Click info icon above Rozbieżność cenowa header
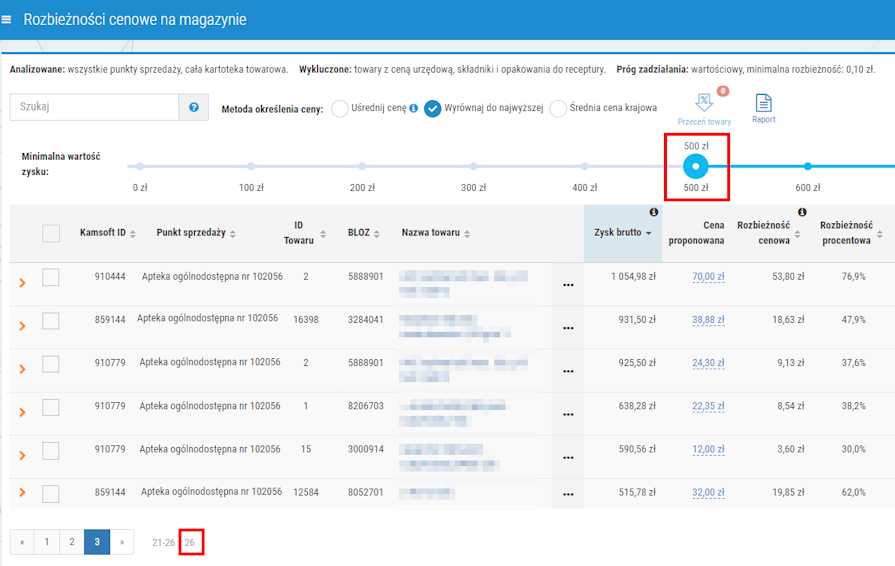This screenshot has width=895, height=566. [x=802, y=212]
